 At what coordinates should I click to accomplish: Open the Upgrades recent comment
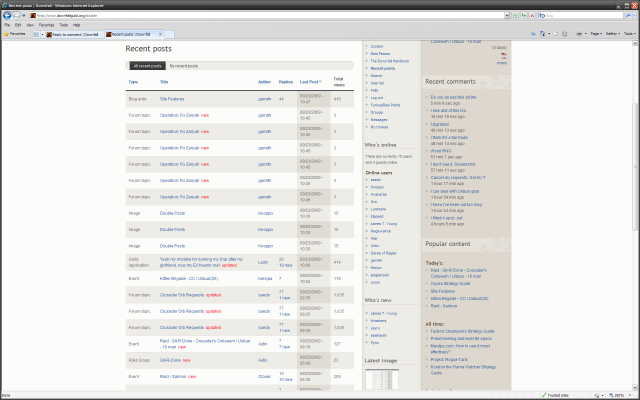click(440, 124)
